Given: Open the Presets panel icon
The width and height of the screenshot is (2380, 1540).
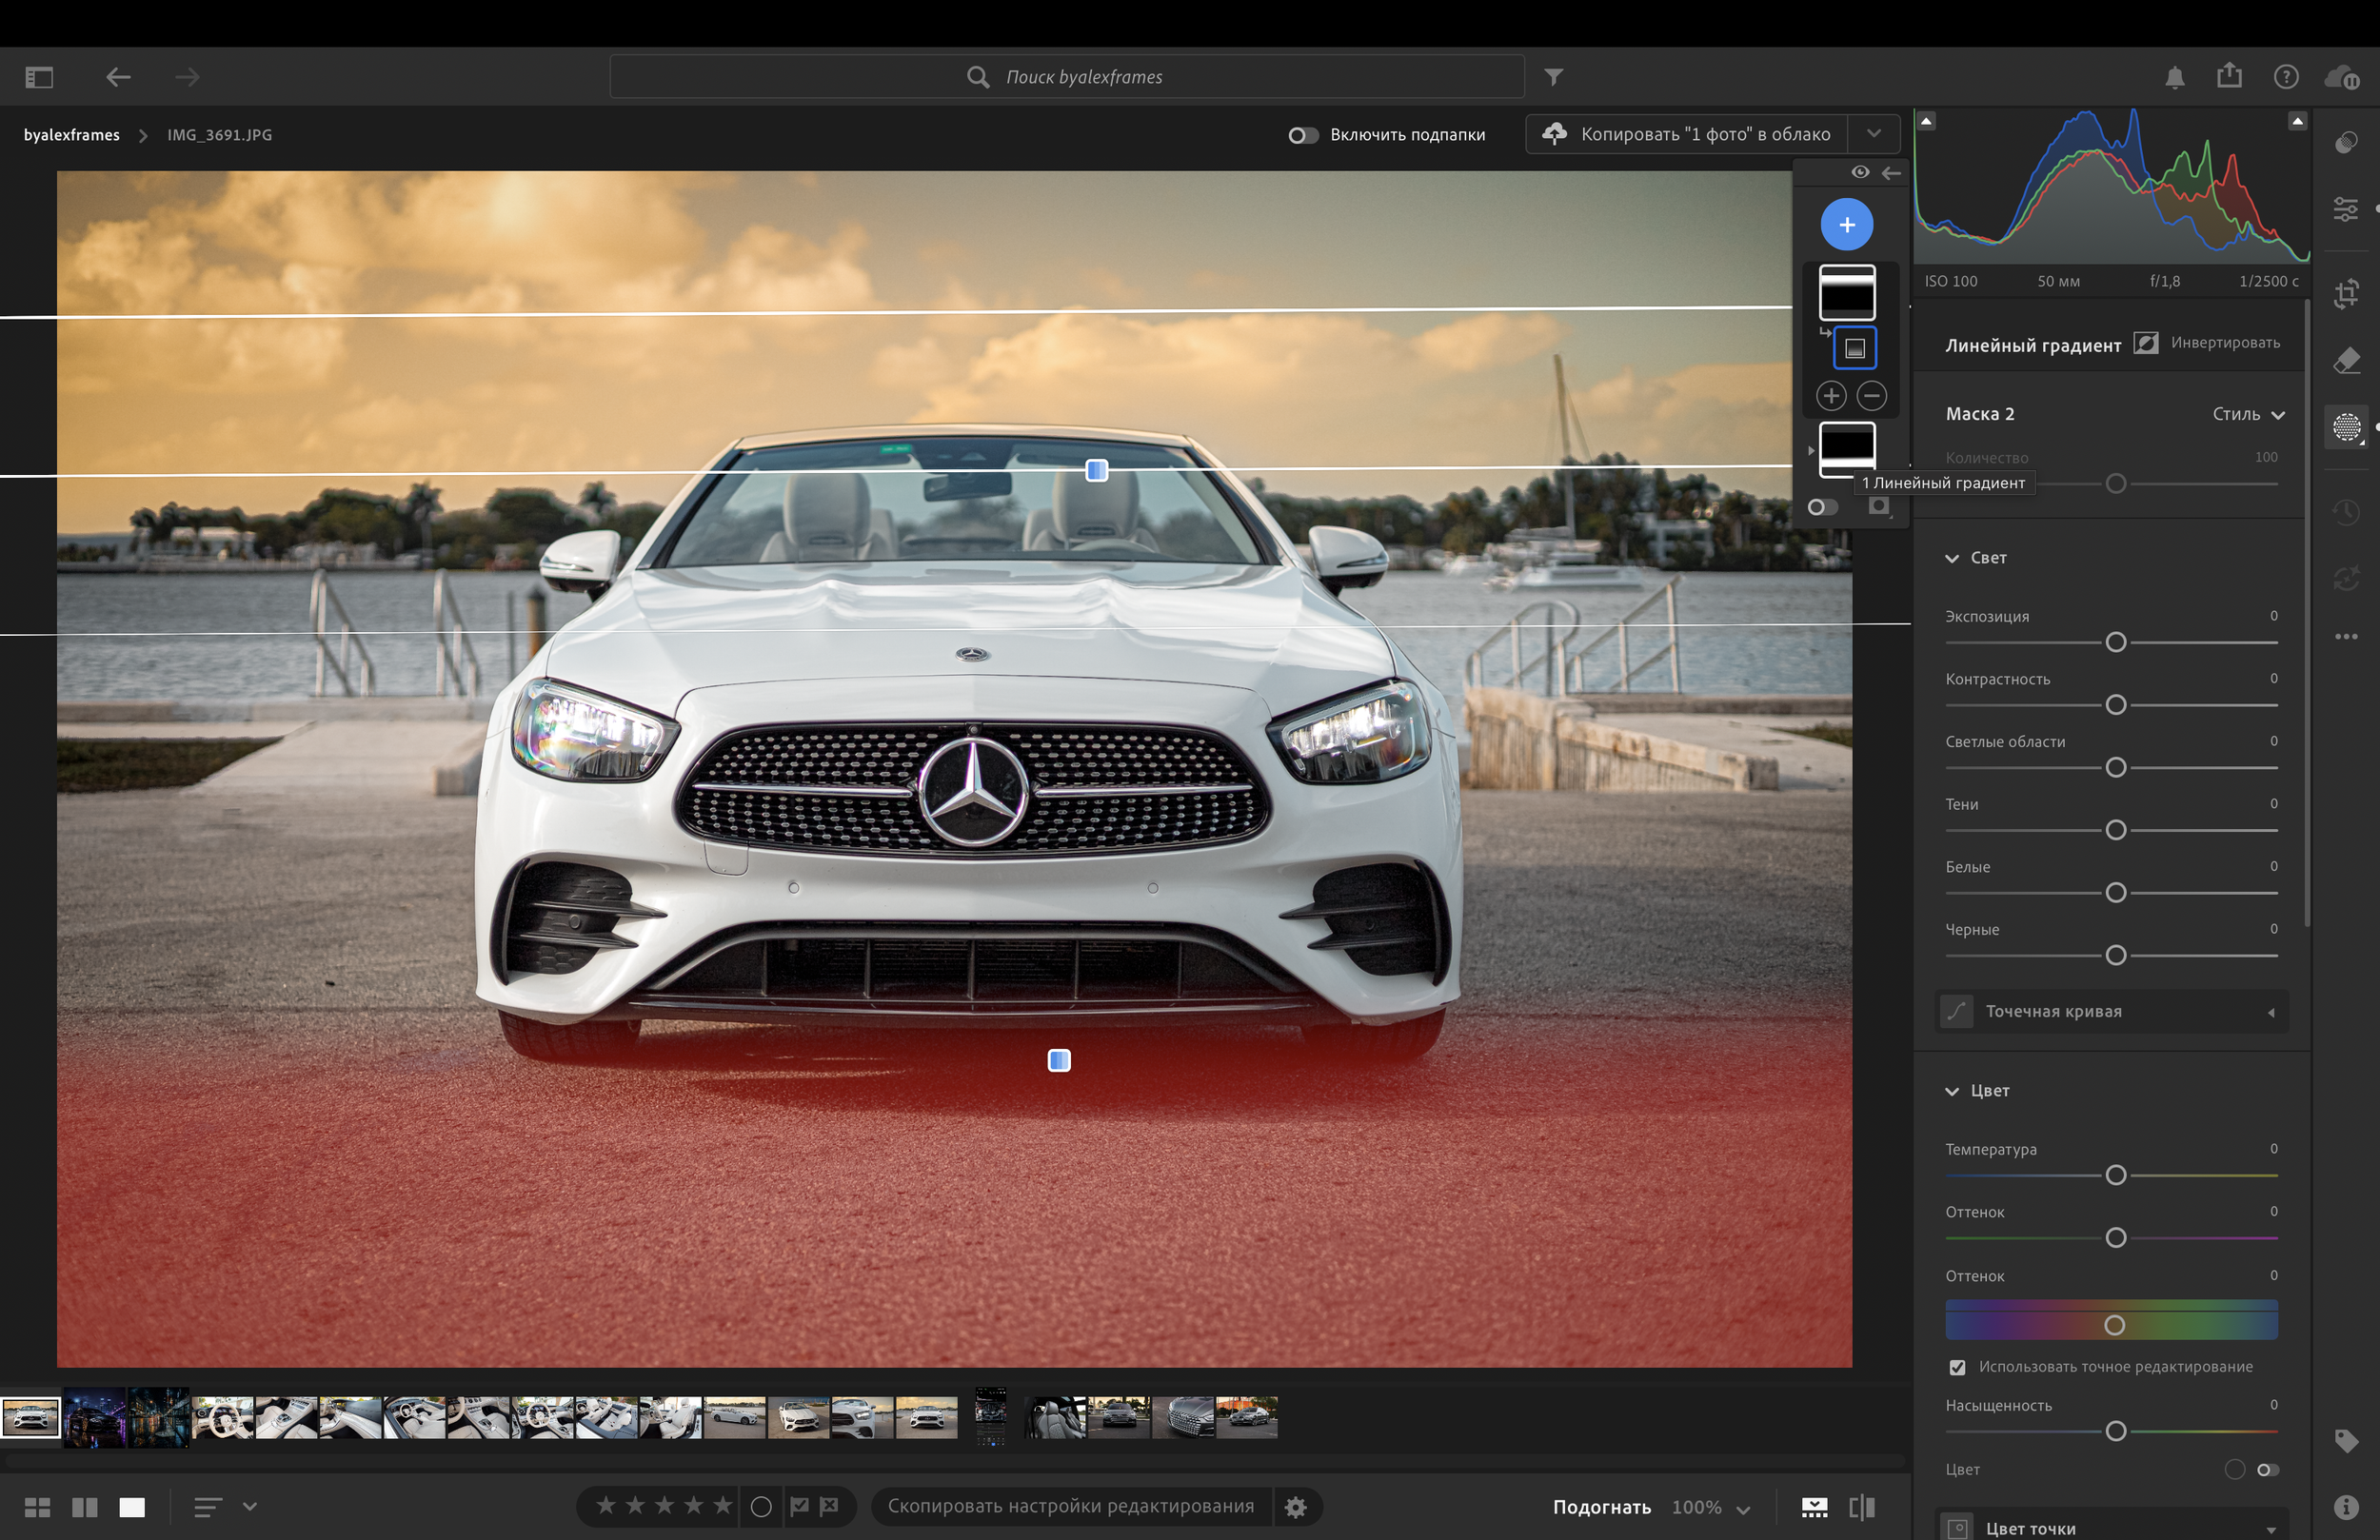Looking at the screenshot, I should pyautogui.click(x=2346, y=143).
